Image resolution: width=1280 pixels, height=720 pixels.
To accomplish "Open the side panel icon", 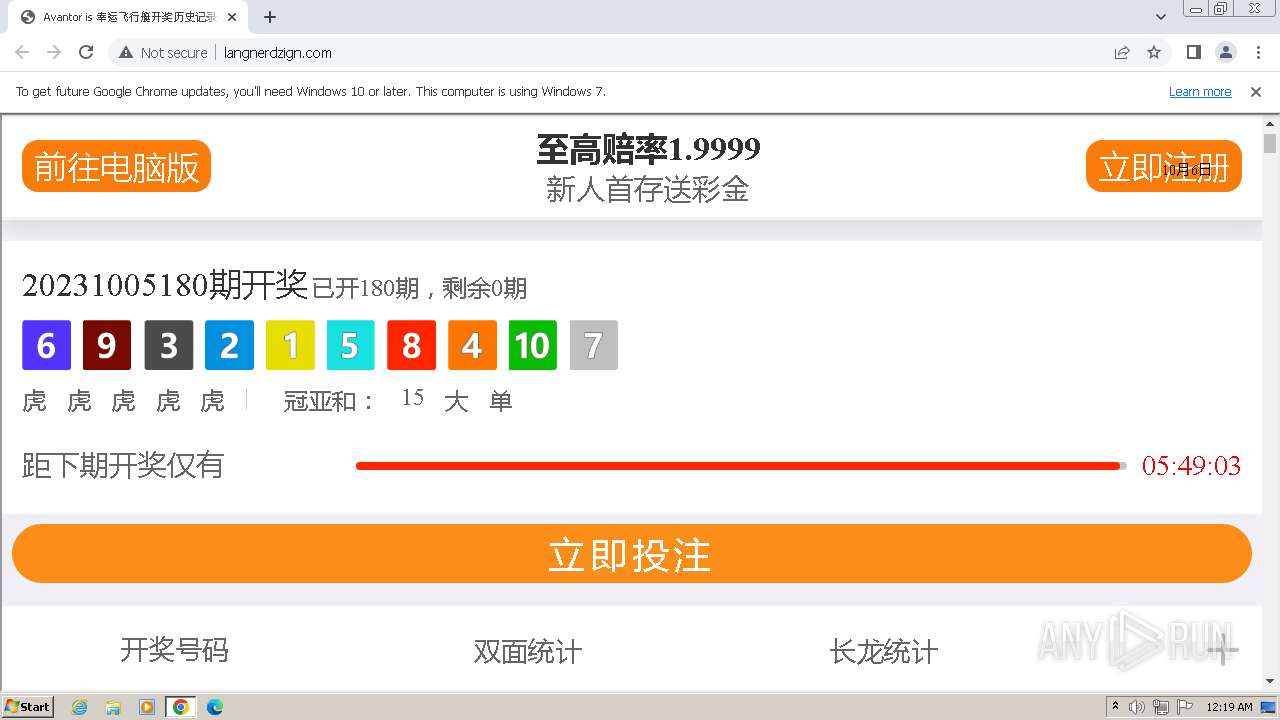I will (x=1194, y=52).
